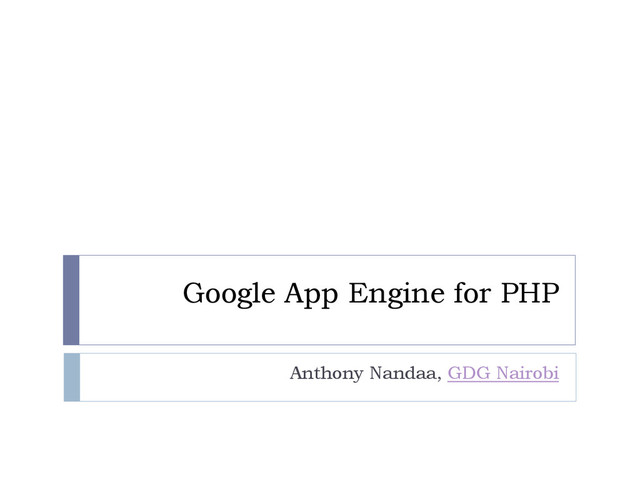The image size is (640, 480).
Task: Click the letters GDG in the link
Action: [x=469, y=373]
